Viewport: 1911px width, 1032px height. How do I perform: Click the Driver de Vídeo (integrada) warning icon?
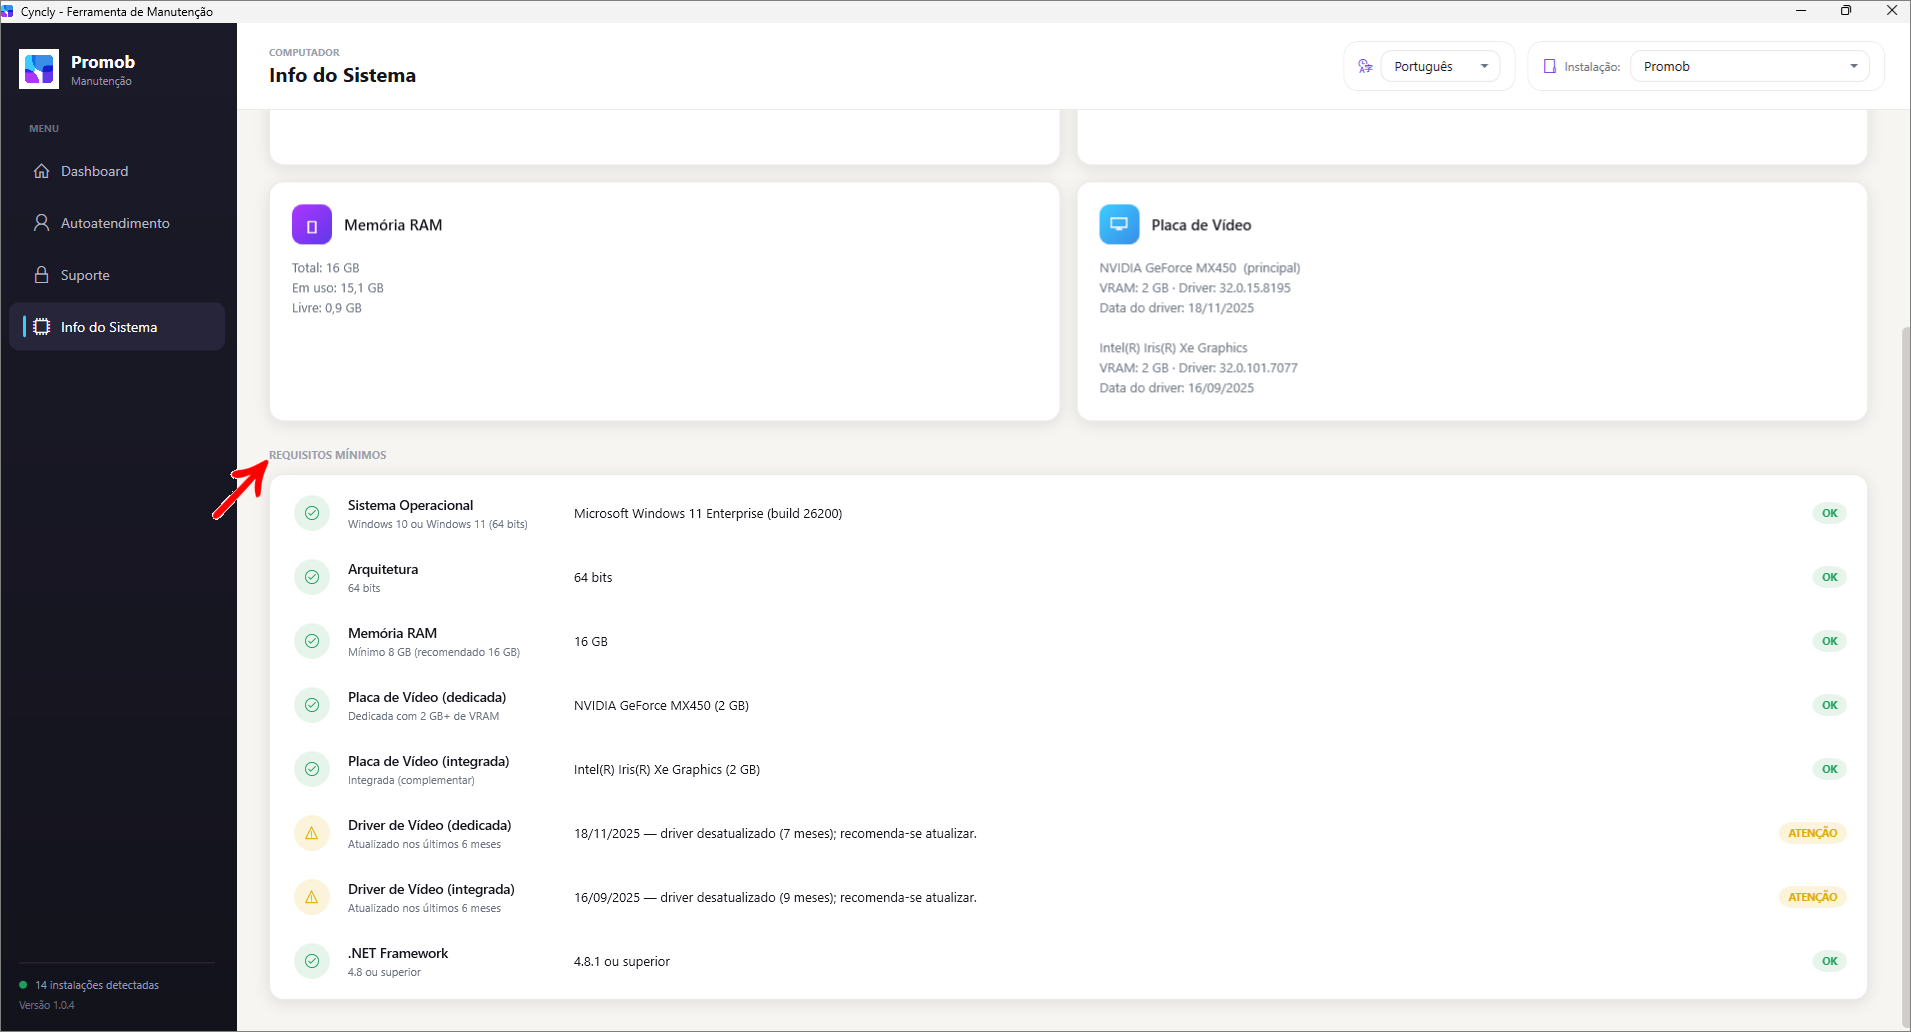pyautogui.click(x=312, y=897)
